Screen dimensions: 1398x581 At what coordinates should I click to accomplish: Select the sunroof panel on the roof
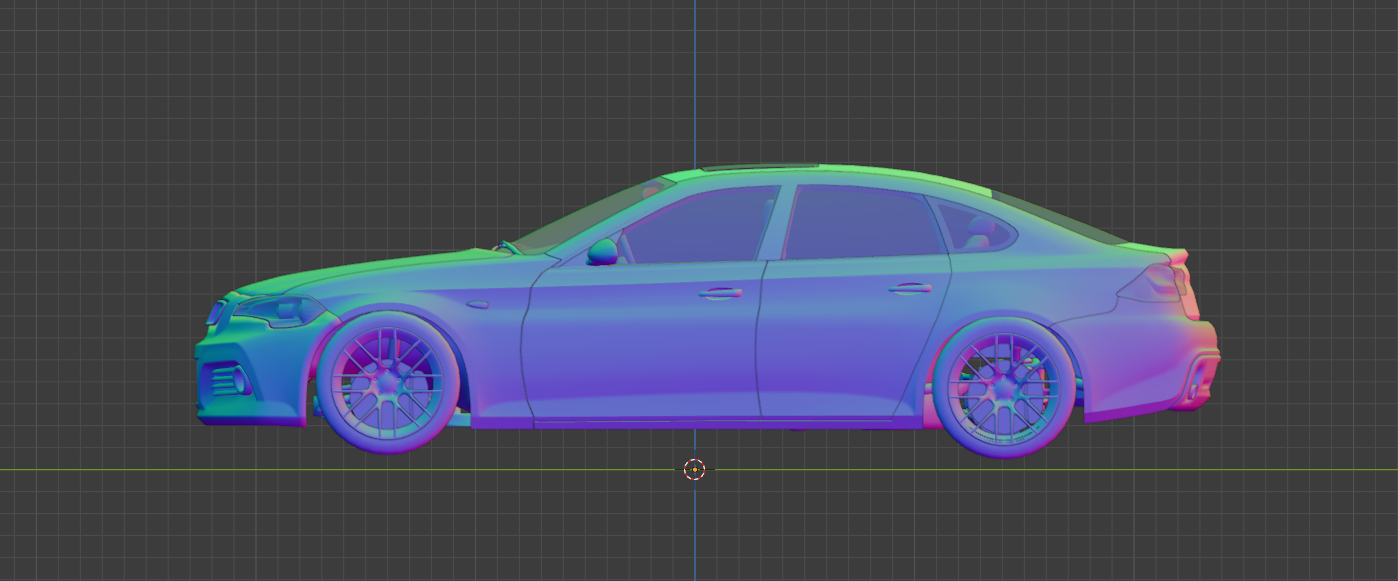tap(760, 167)
